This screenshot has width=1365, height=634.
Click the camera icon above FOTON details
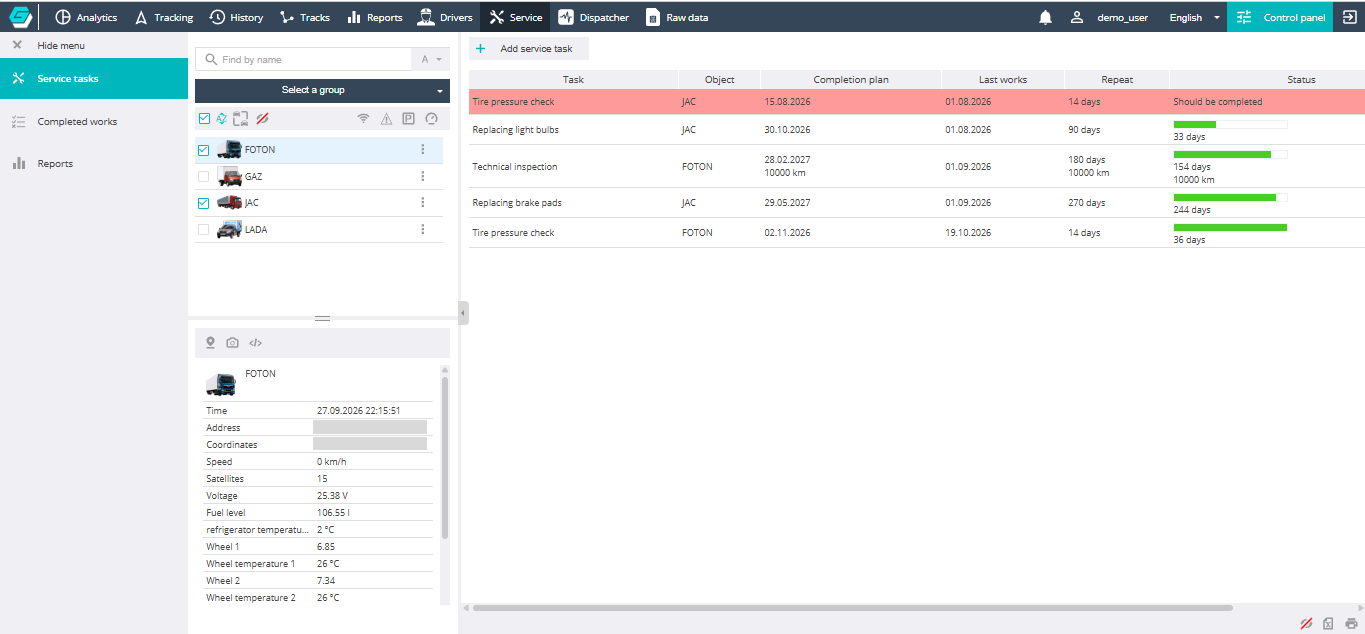[x=232, y=343]
